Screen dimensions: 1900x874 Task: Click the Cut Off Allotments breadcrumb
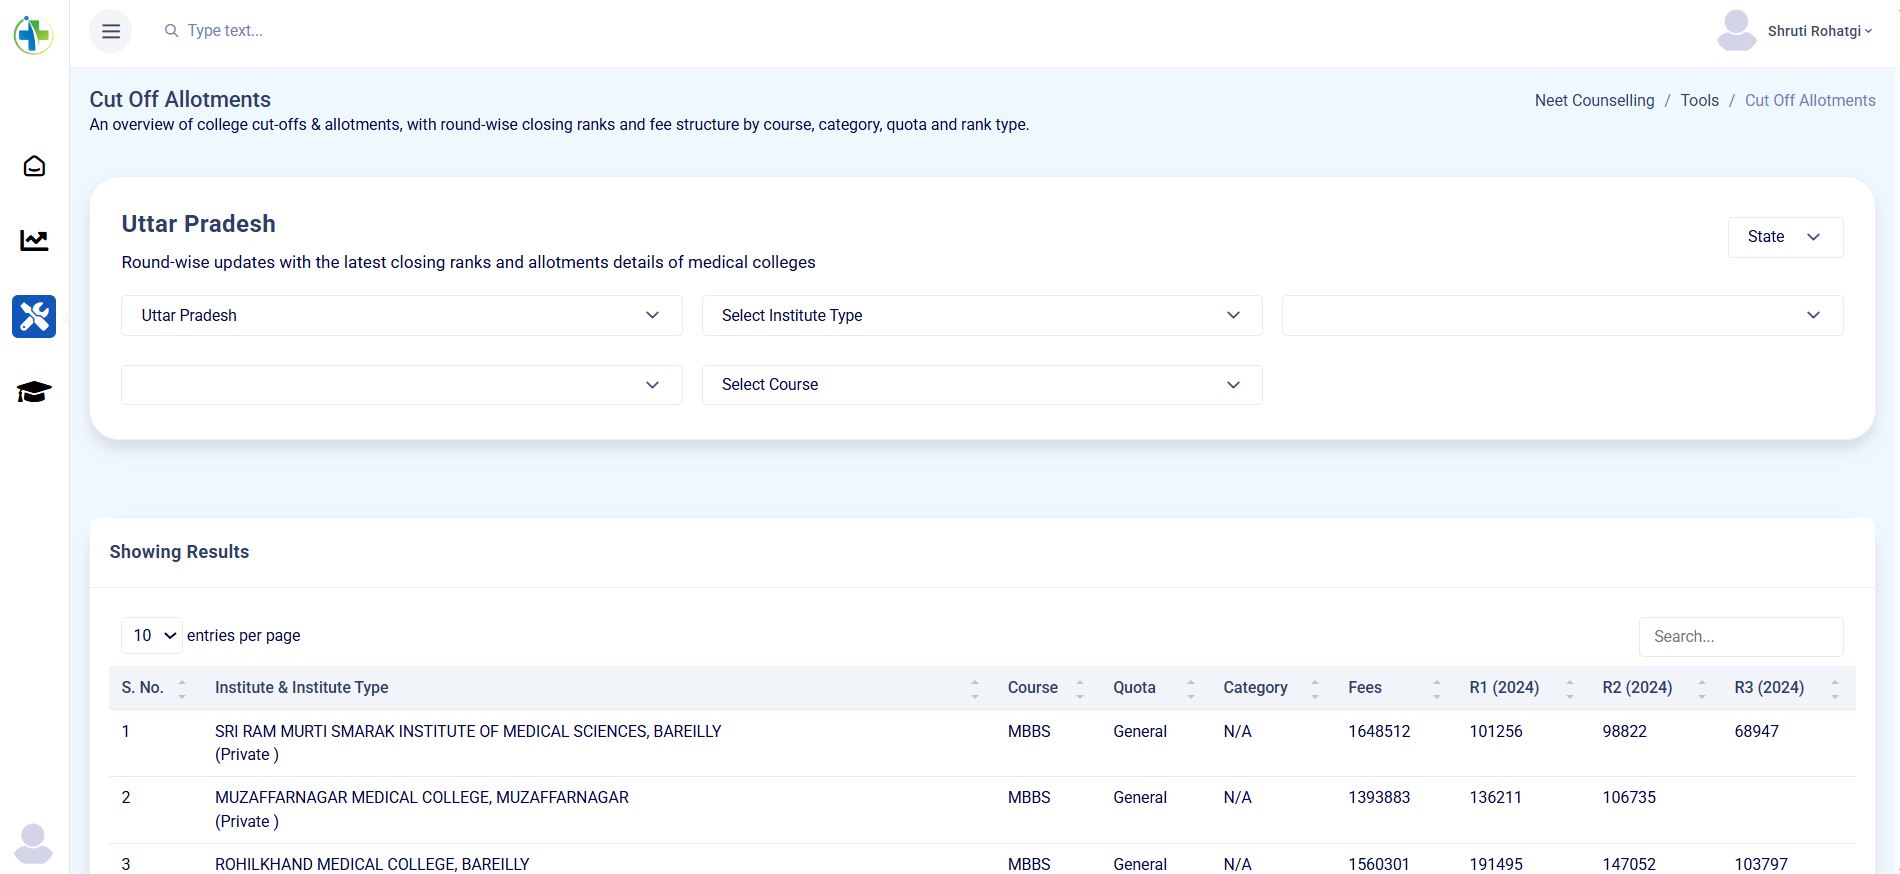tap(1810, 100)
